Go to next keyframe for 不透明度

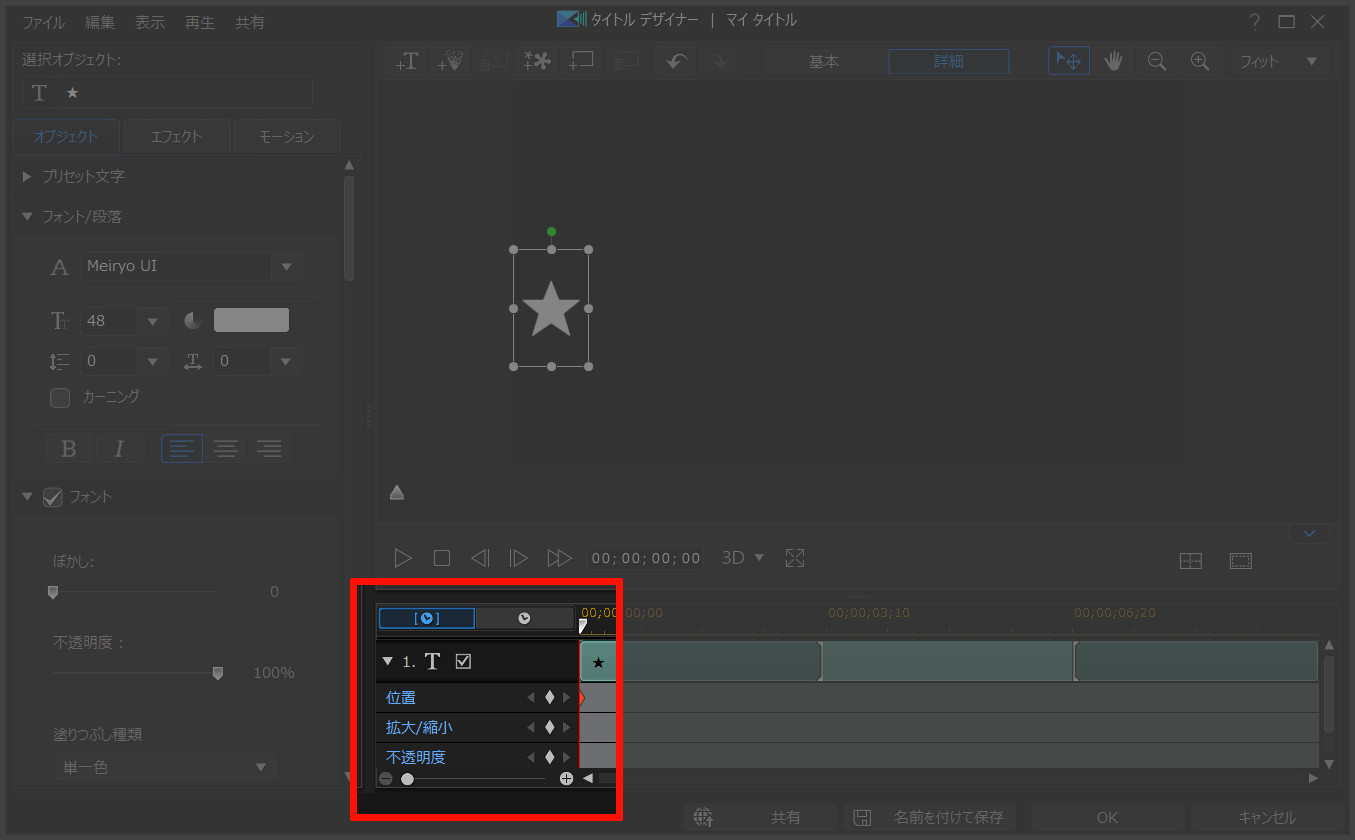pyautogui.click(x=567, y=757)
